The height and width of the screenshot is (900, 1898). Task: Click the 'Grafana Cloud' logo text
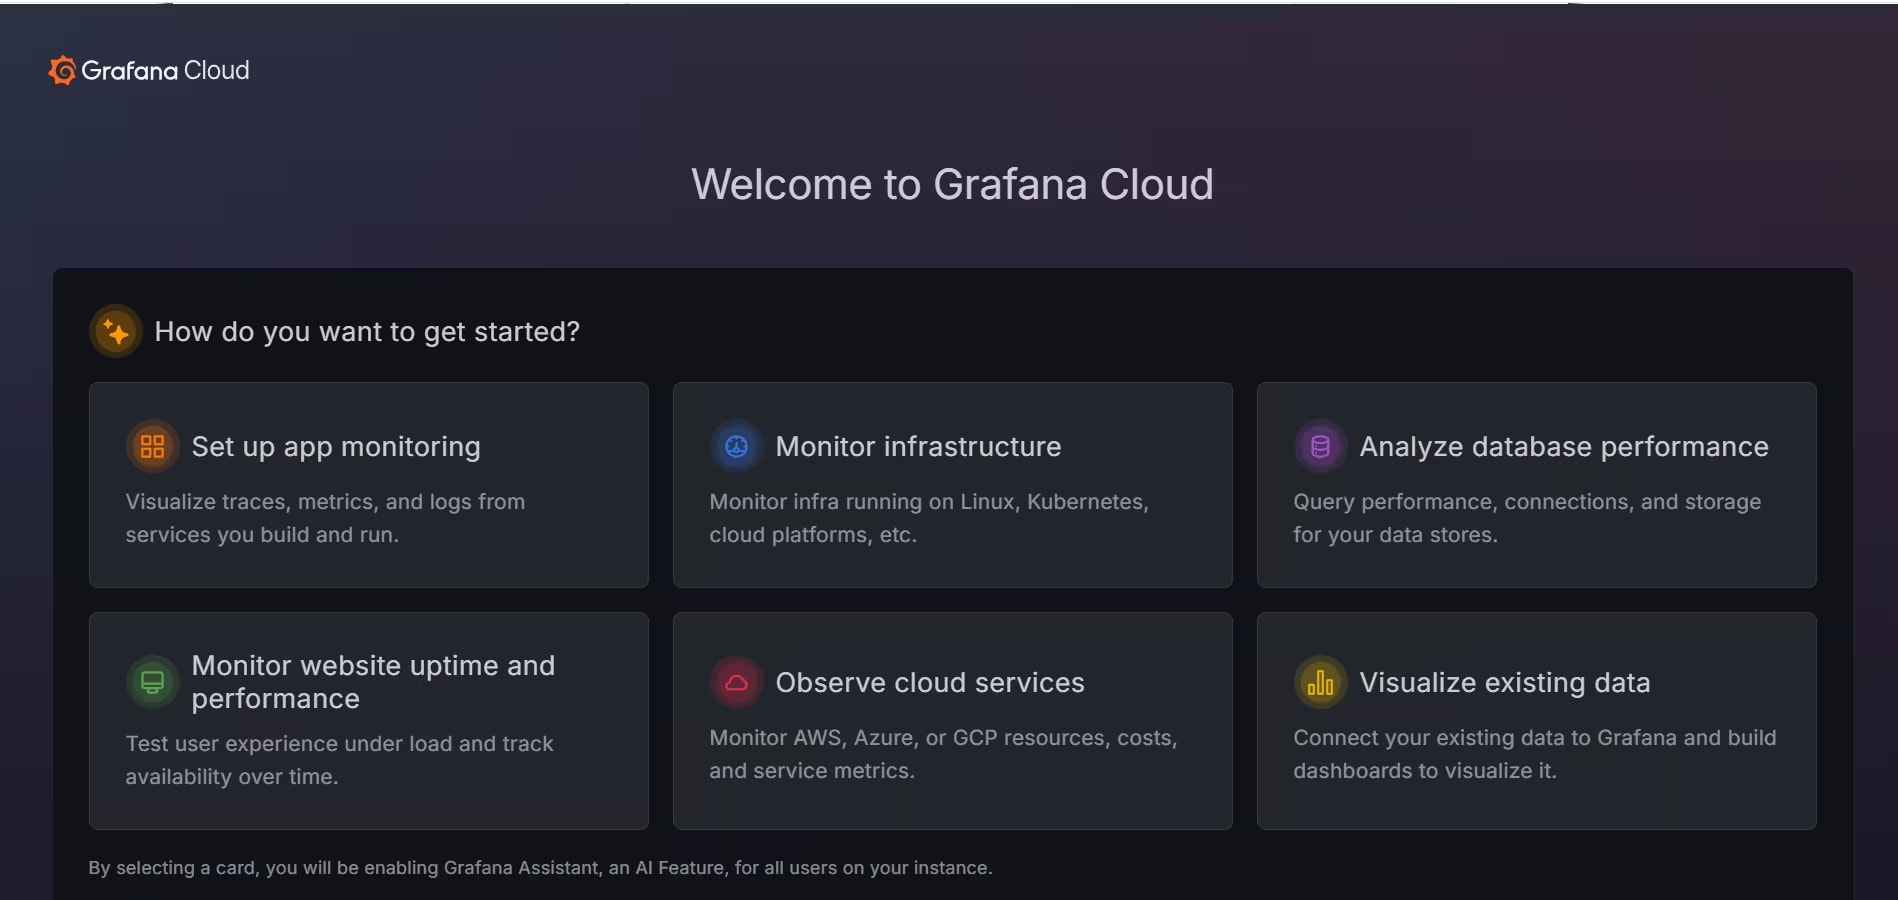[165, 70]
